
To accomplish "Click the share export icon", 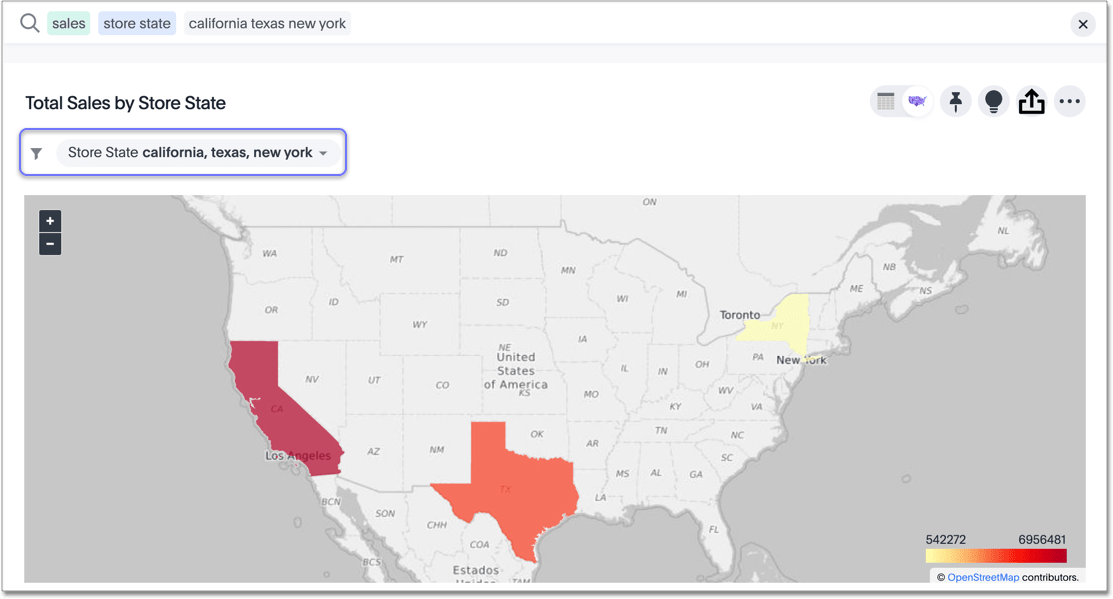I will [1032, 101].
